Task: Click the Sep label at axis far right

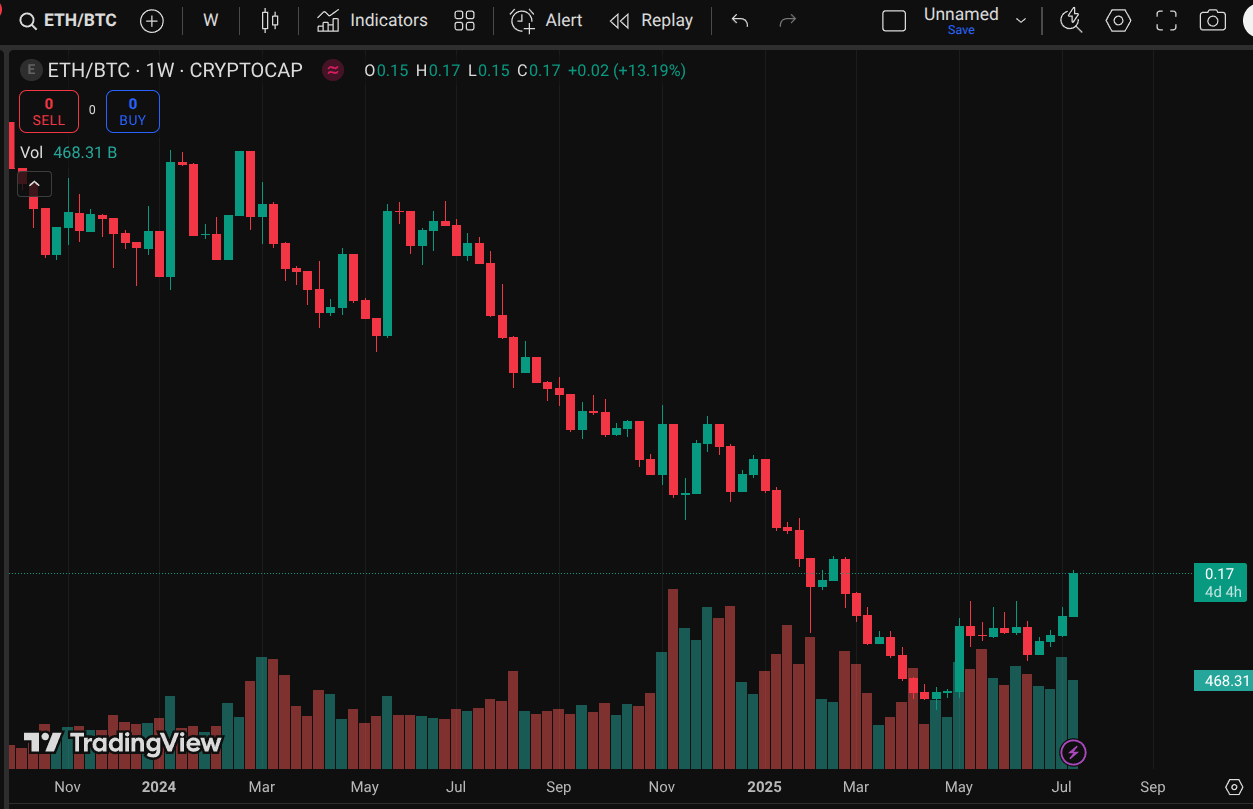Action: tap(1152, 787)
